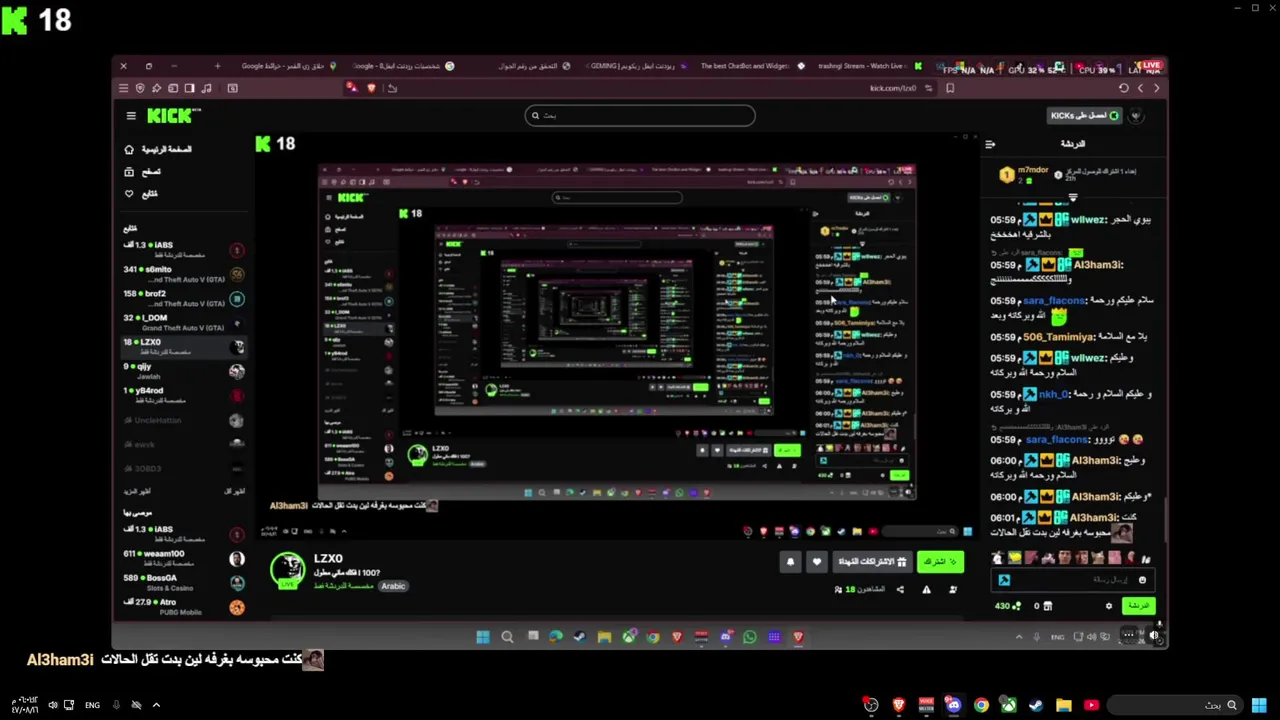Click the browser back arrow next to reload
The height and width of the screenshot is (720, 1280).
pyautogui.click(x=1140, y=88)
